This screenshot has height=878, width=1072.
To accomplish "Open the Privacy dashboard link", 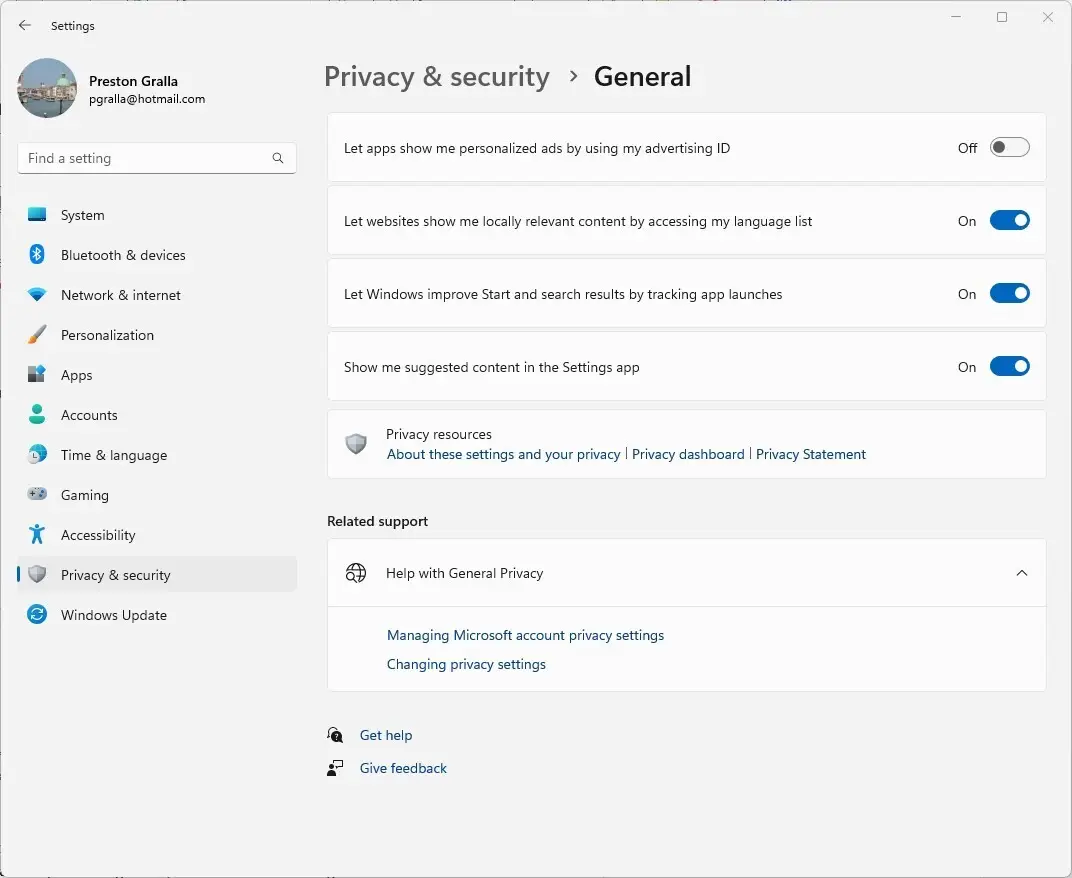I will point(688,454).
